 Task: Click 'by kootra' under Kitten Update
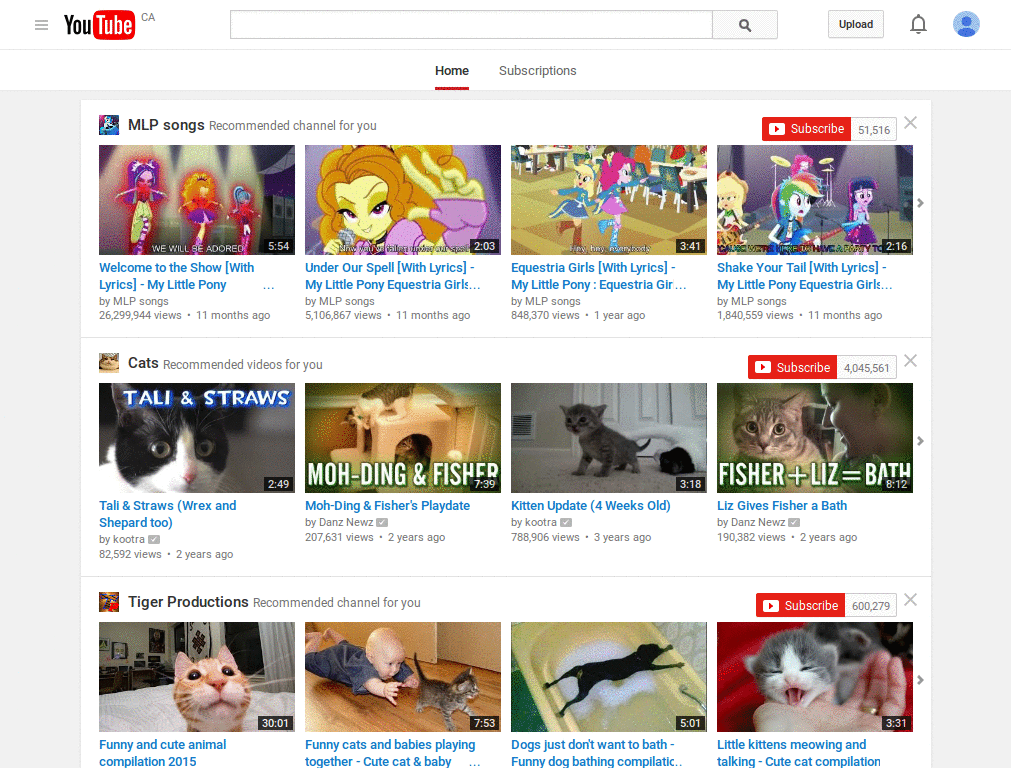(x=534, y=522)
